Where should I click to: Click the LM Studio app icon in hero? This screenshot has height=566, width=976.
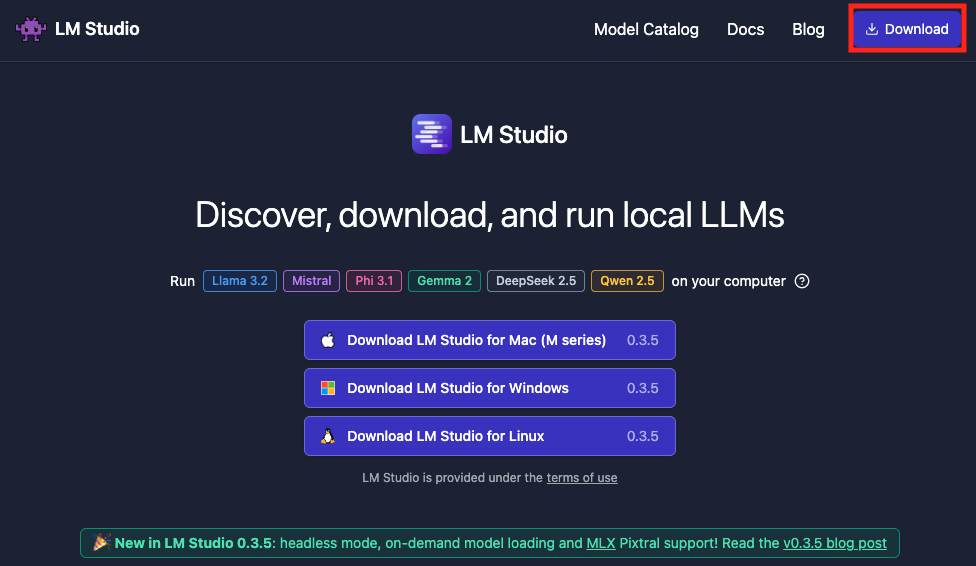(x=432, y=134)
